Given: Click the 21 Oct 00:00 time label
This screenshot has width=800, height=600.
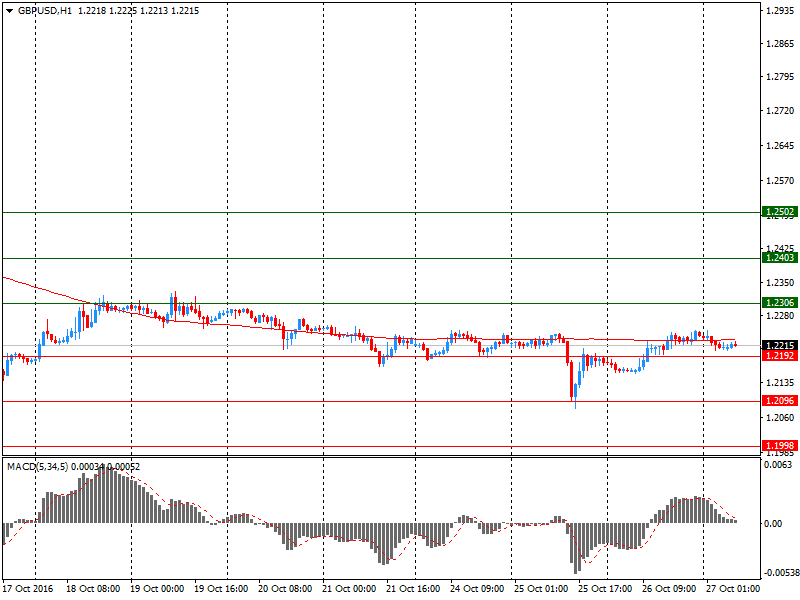Looking at the screenshot, I should tap(349, 588).
